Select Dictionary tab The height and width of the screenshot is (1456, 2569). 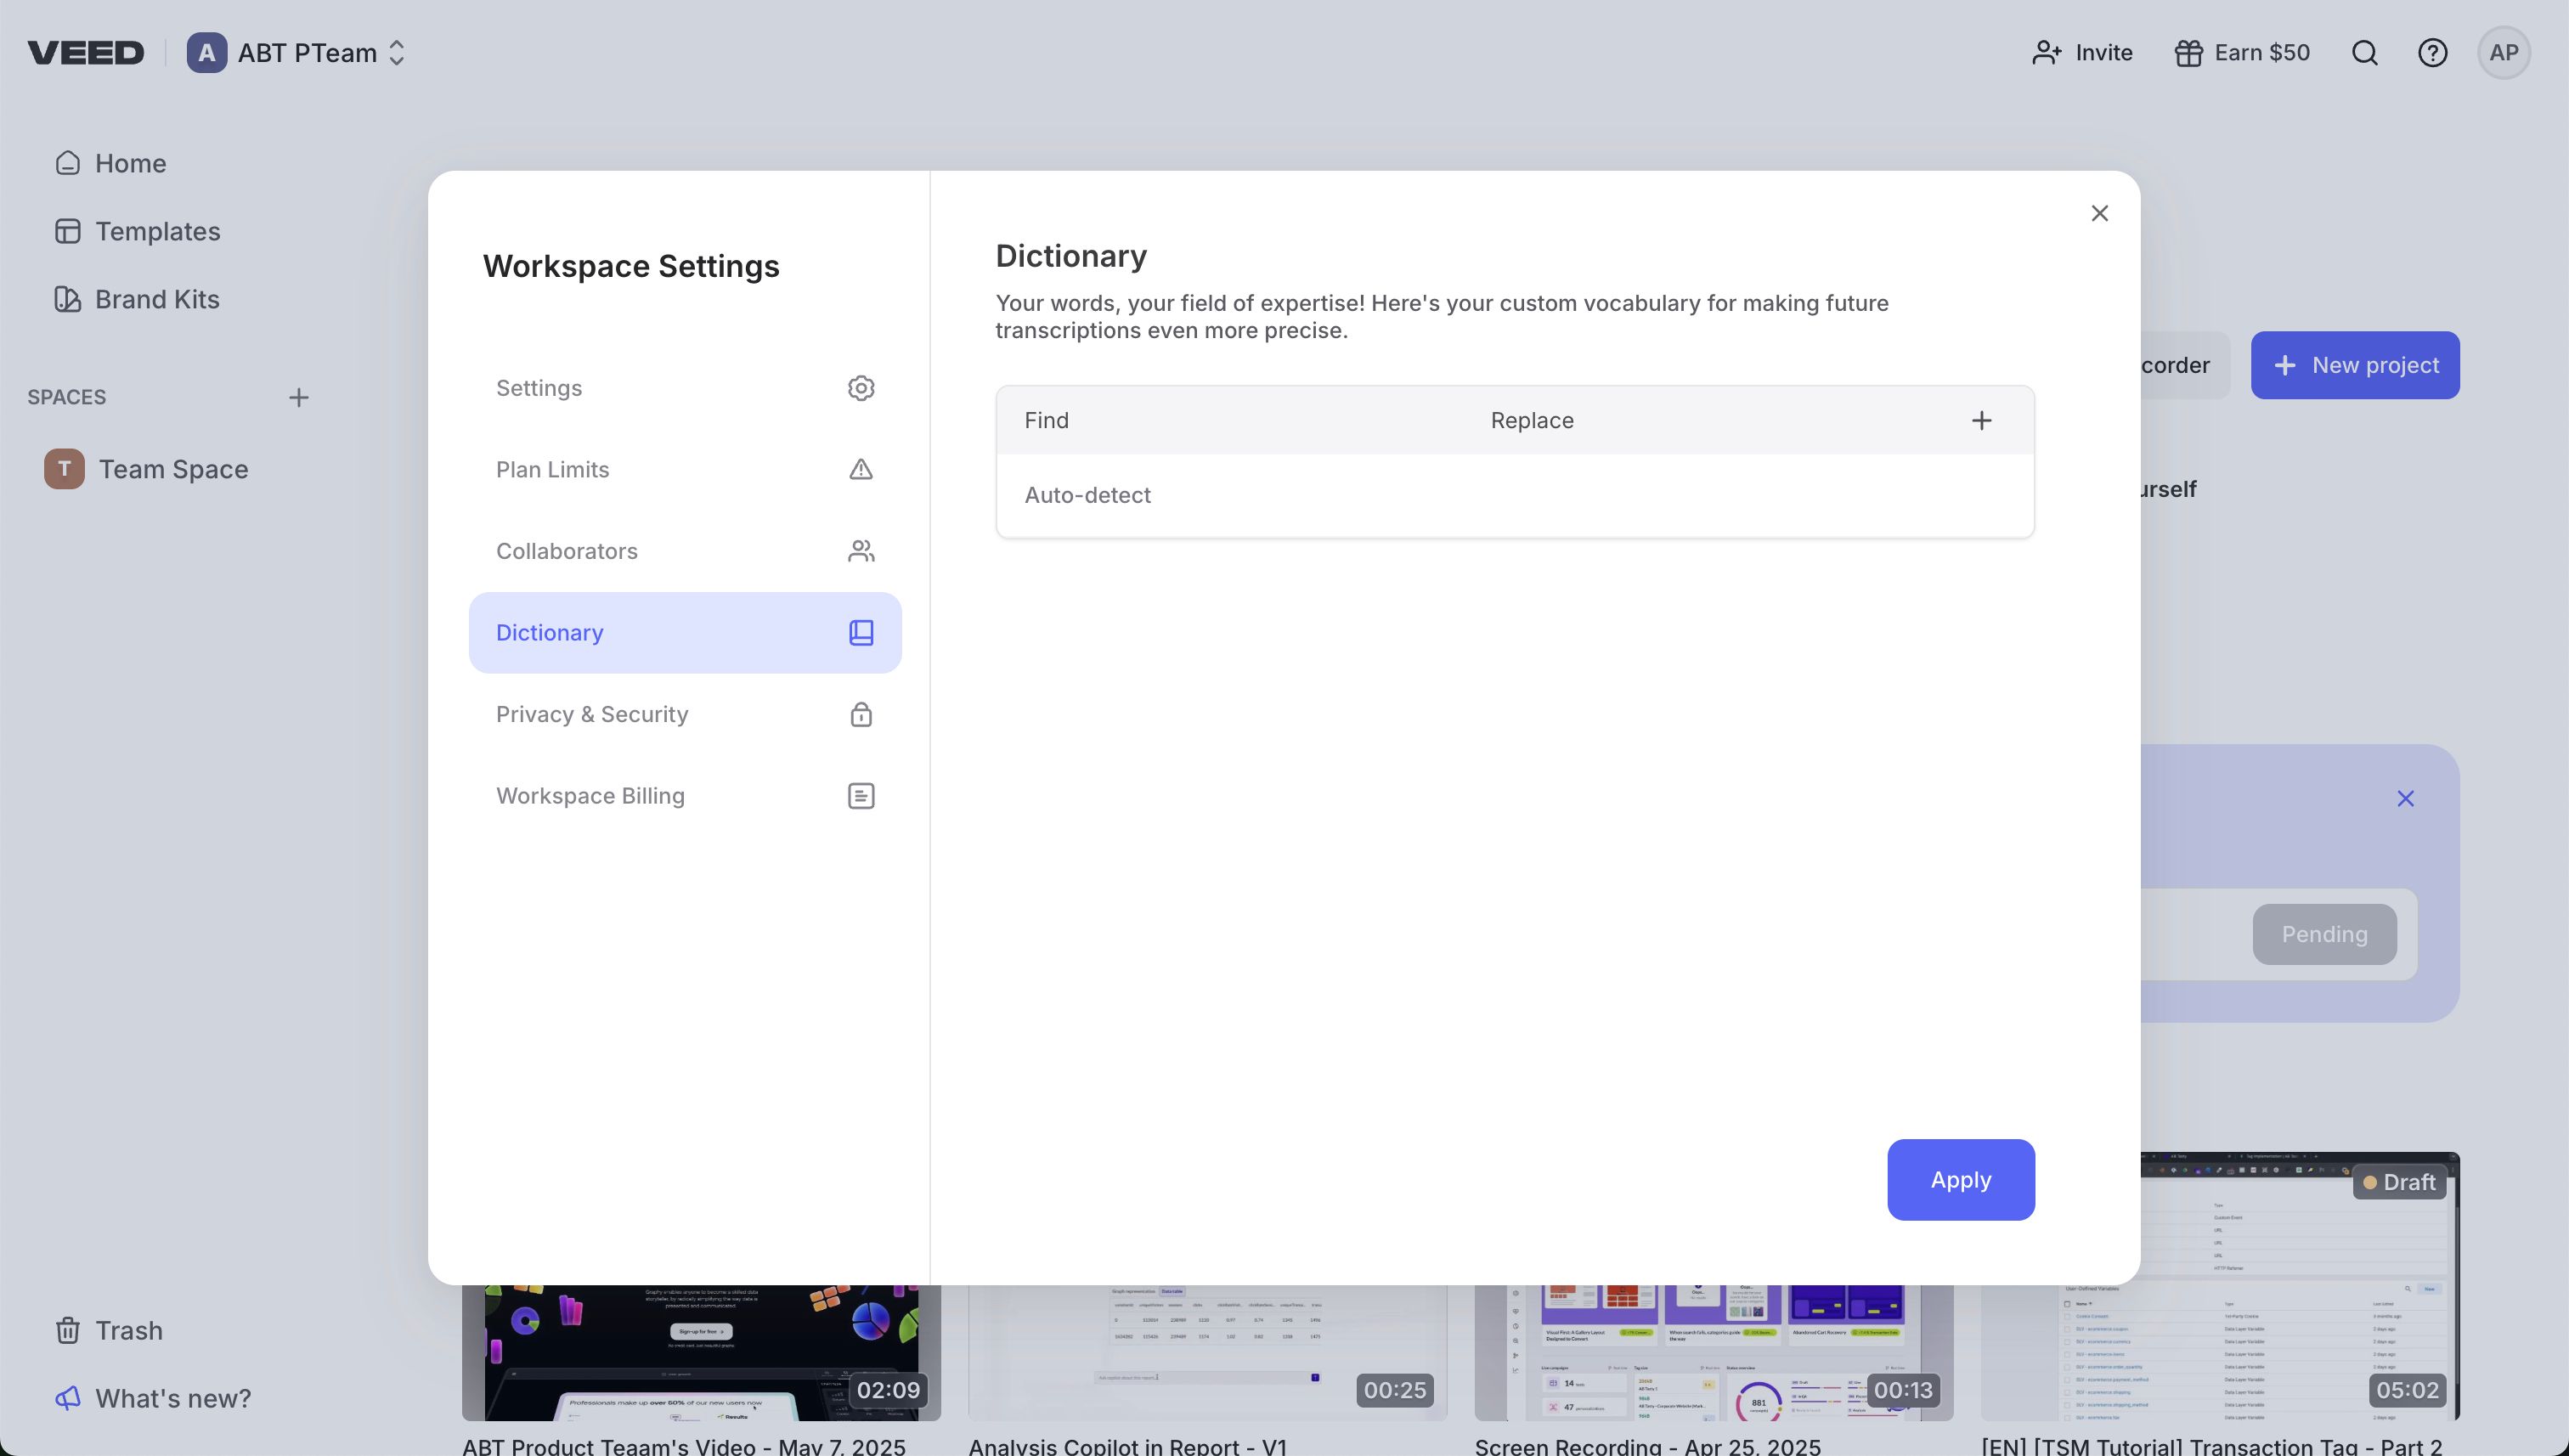click(685, 633)
